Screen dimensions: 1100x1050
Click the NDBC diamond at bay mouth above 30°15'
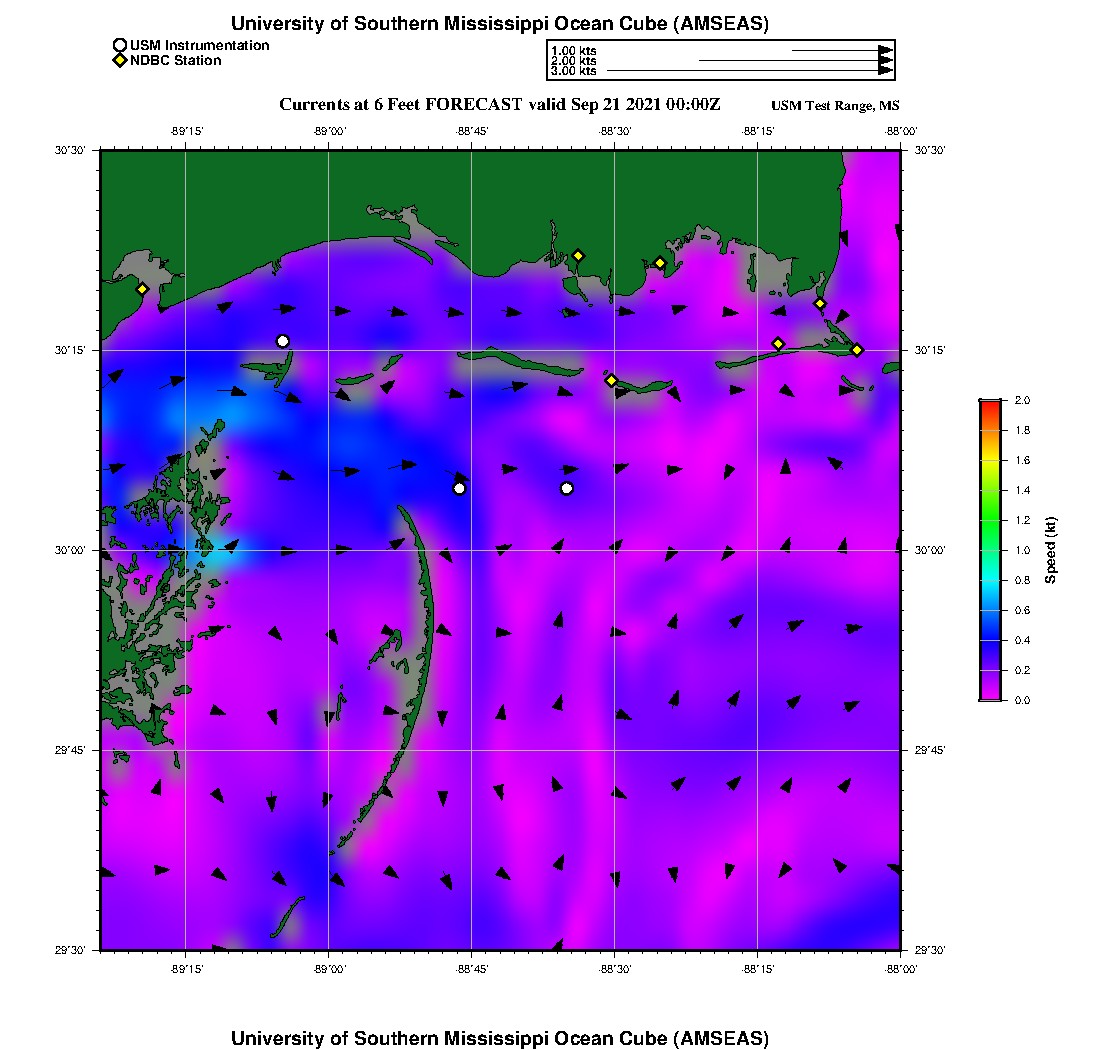(x=820, y=304)
